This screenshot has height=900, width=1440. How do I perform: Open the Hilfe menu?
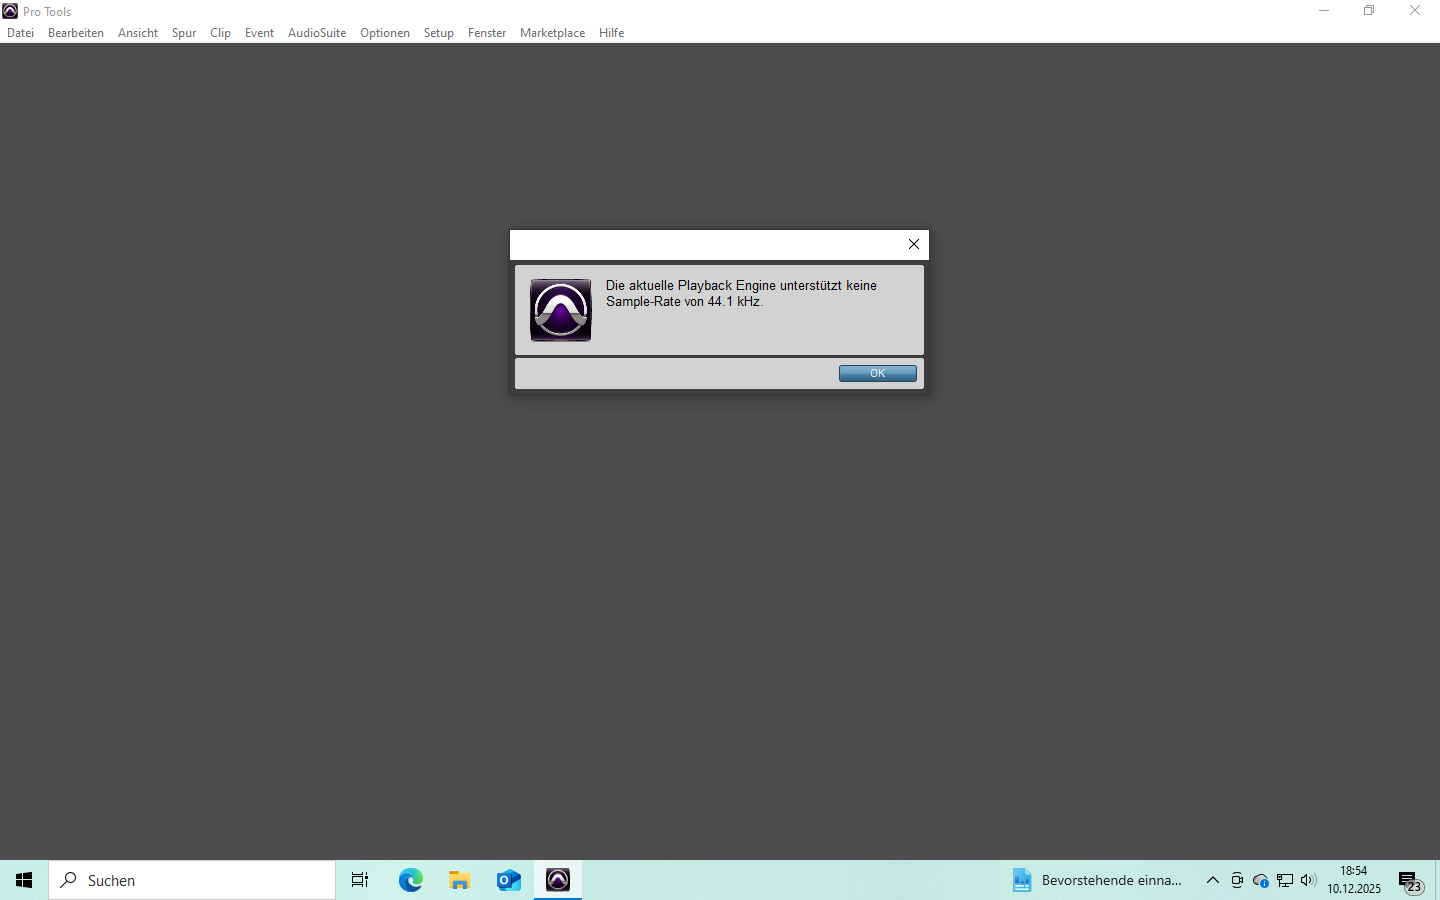pyautogui.click(x=611, y=33)
